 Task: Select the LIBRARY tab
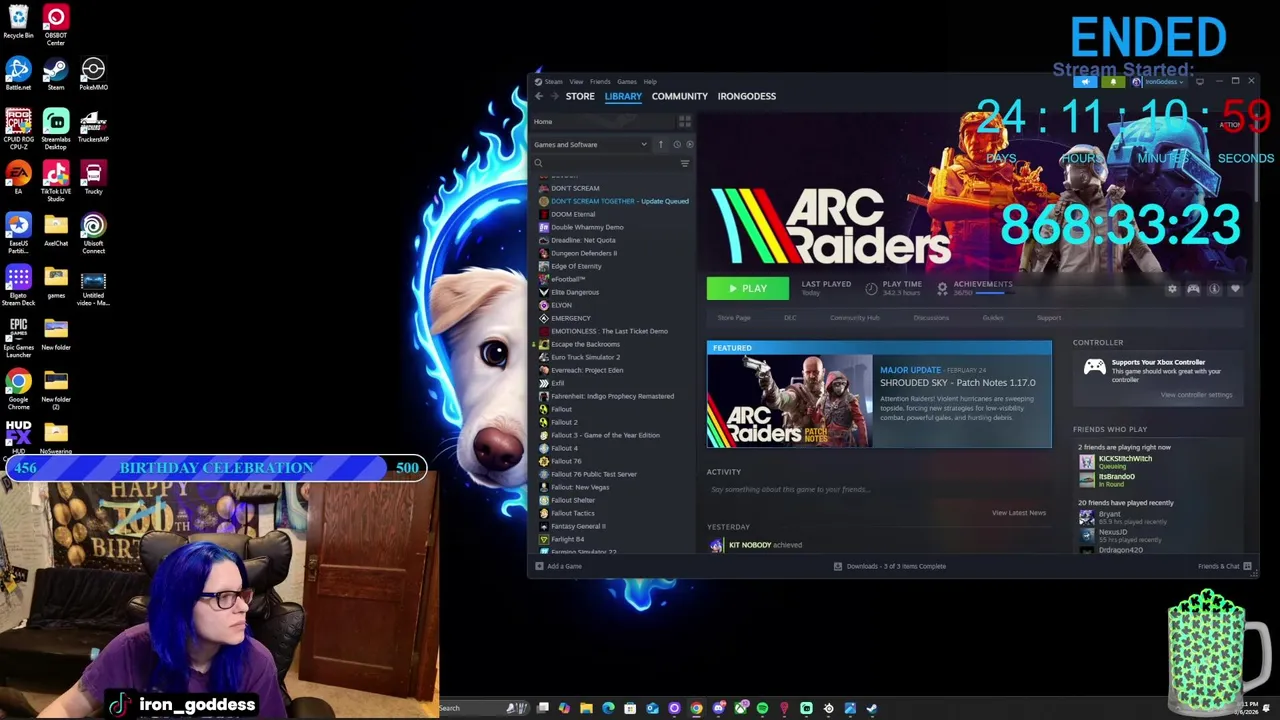click(x=623, y=96)
